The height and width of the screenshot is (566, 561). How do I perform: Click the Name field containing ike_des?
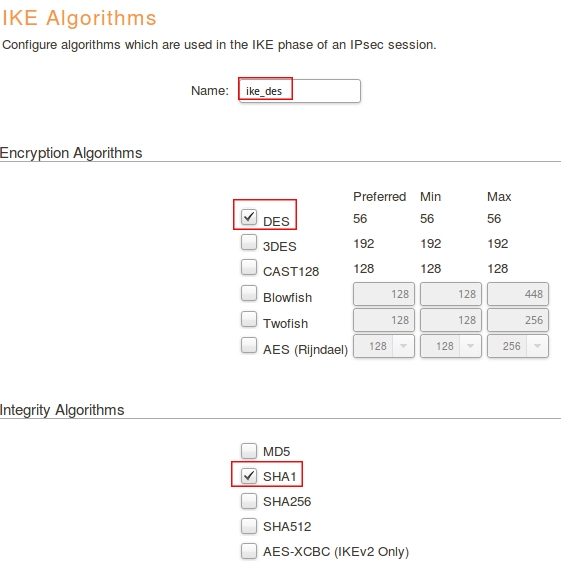300,91
